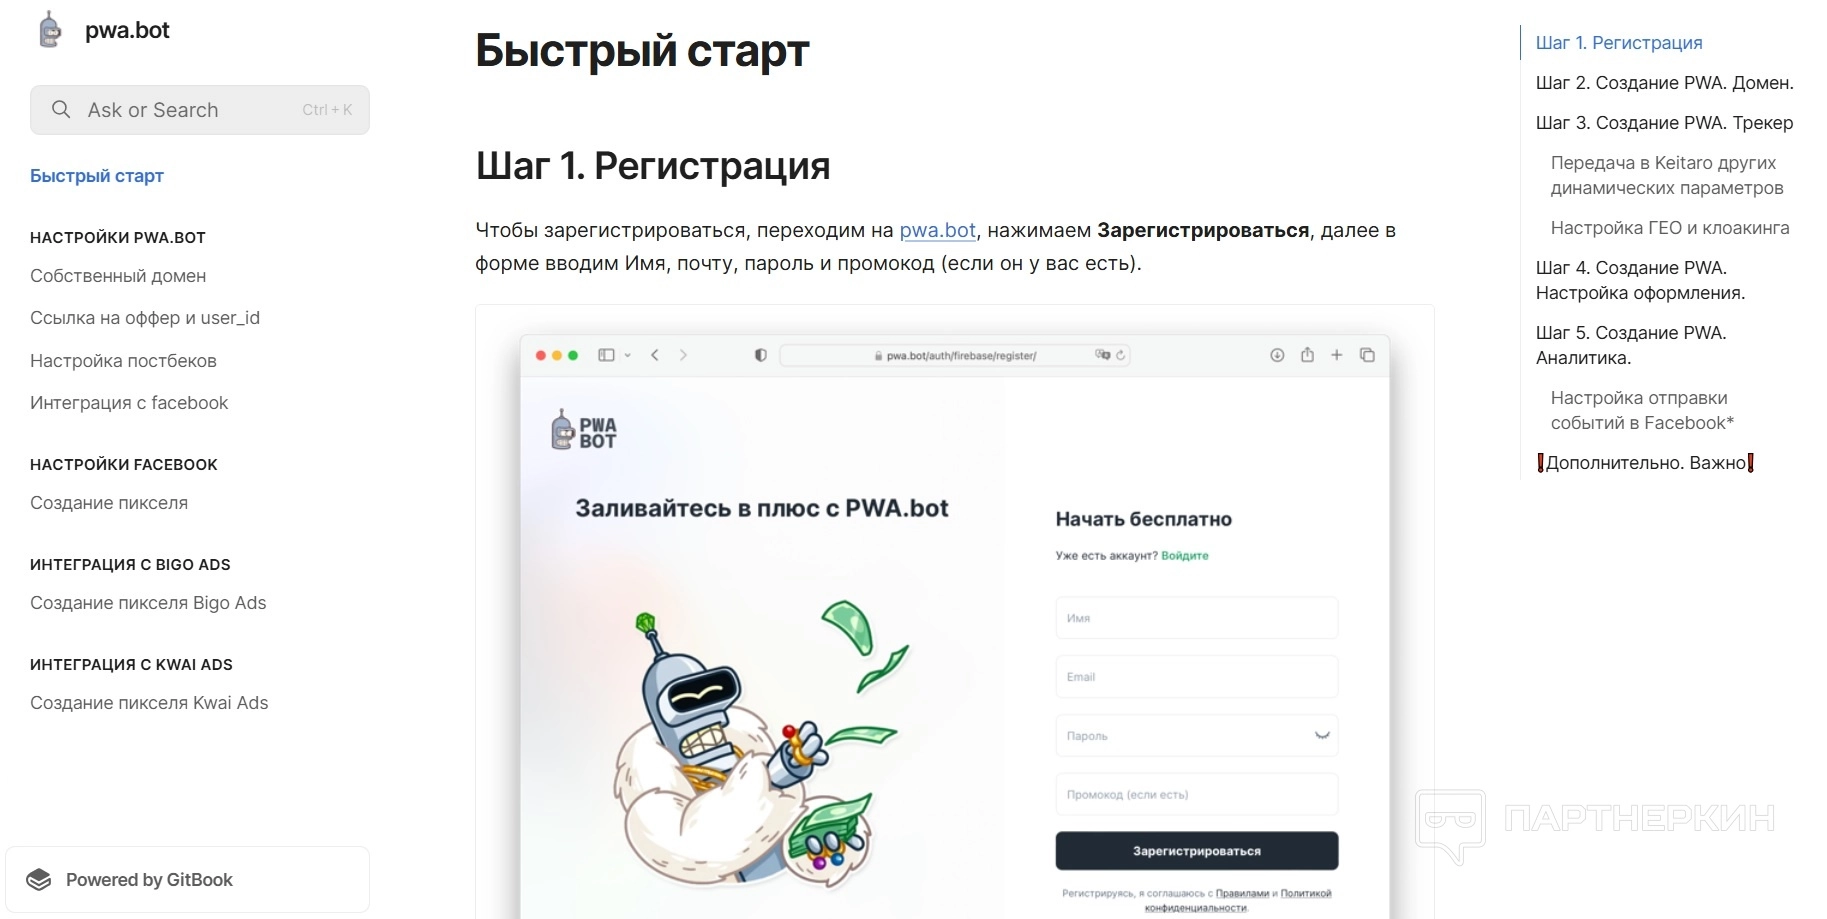Click the sidebar toggle icon in browser screenshot

click(606, 355)
